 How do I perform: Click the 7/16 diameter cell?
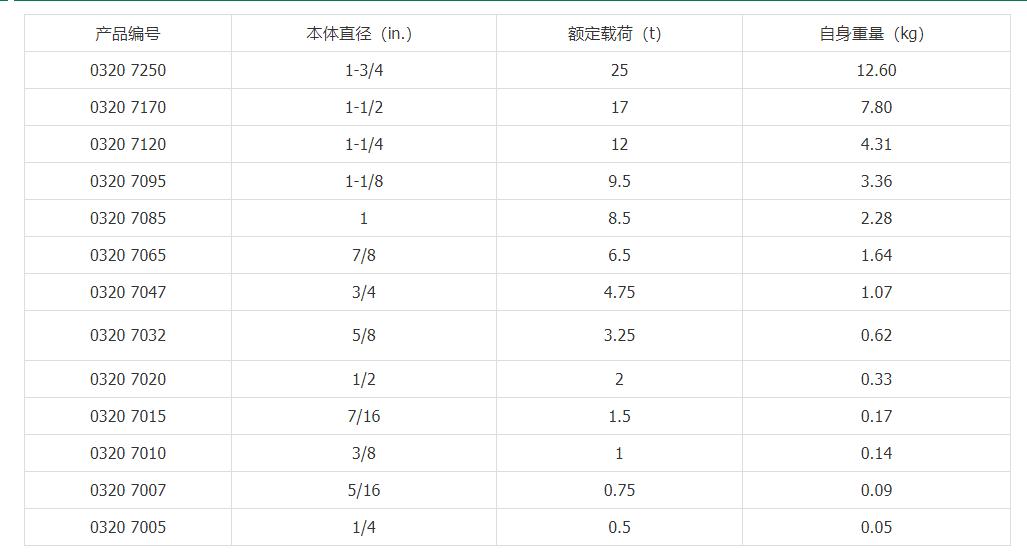coord(364,416)
